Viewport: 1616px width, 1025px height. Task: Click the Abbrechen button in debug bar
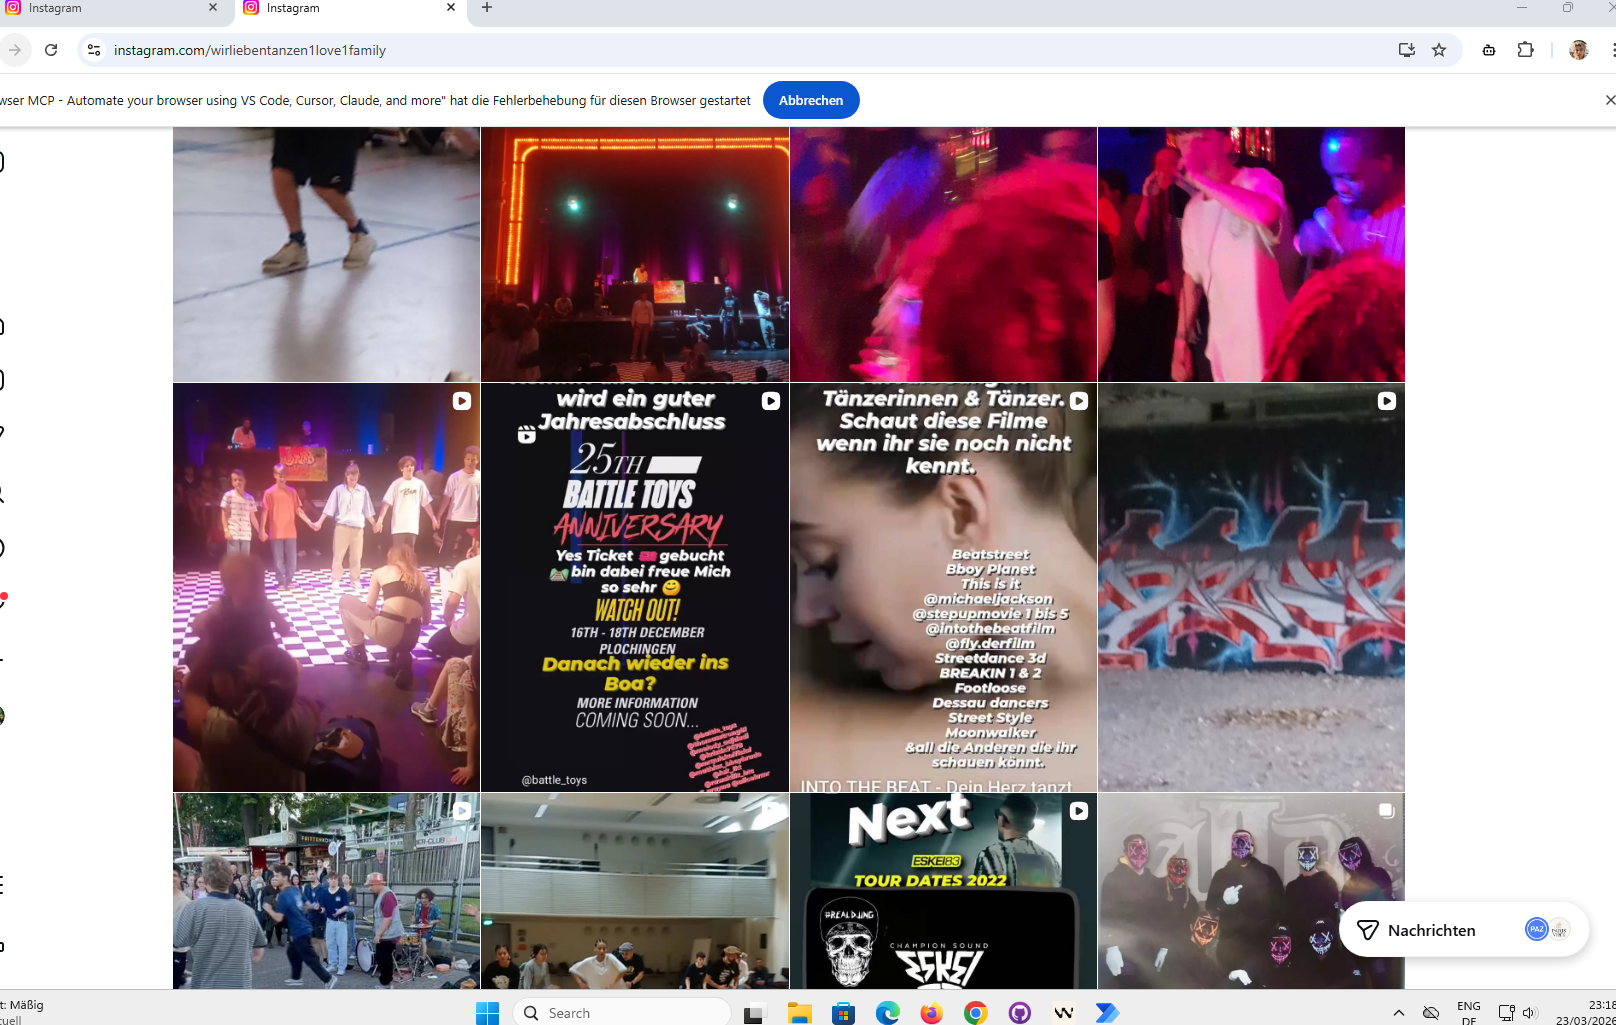(x=810, y=100)
